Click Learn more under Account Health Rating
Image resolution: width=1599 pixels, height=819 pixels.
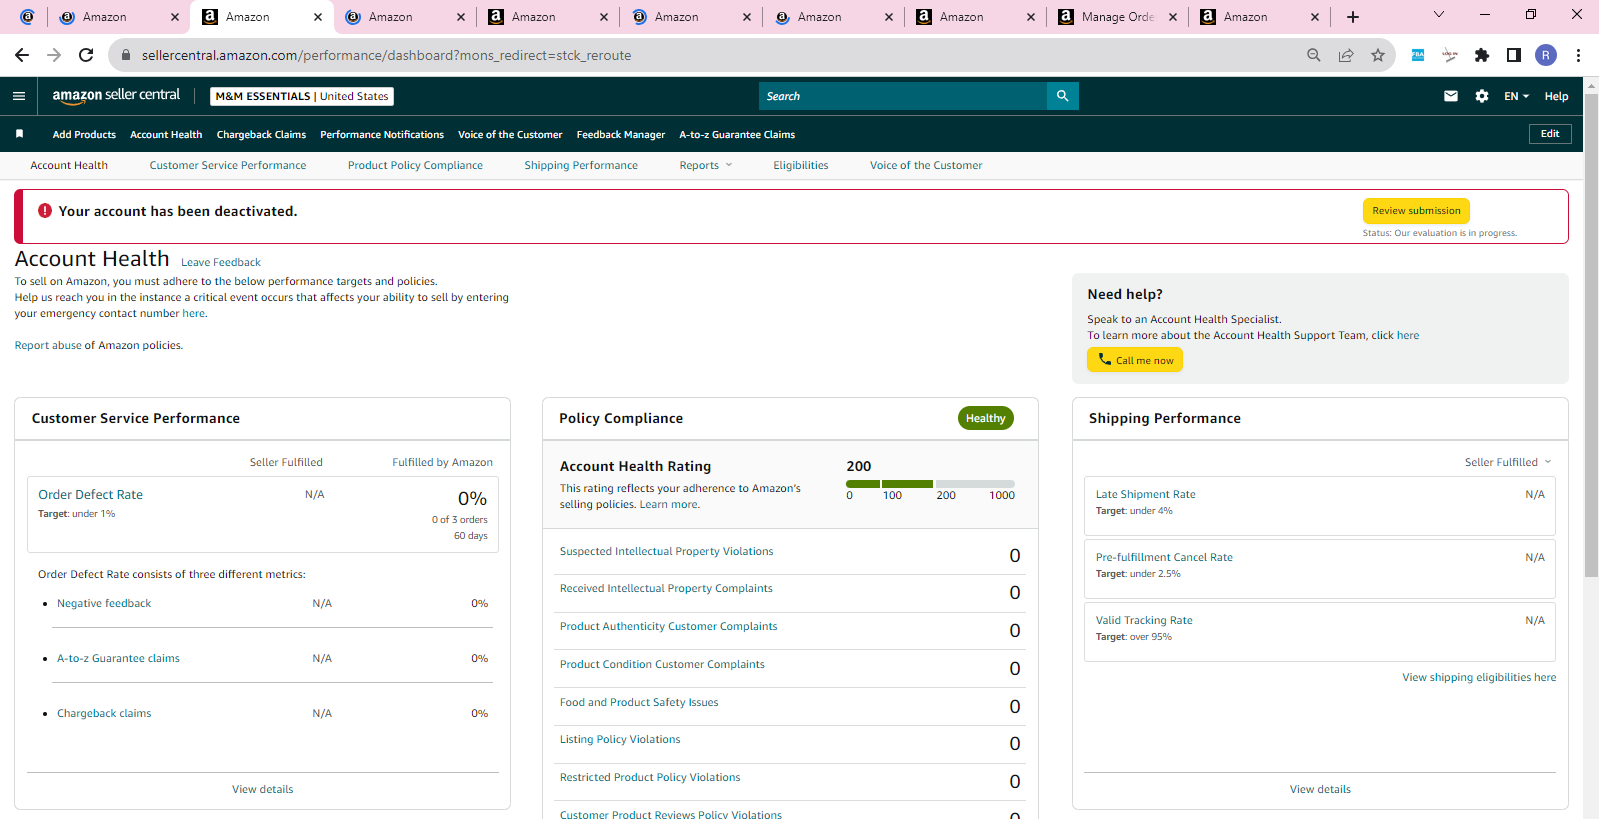click(669, 504)
